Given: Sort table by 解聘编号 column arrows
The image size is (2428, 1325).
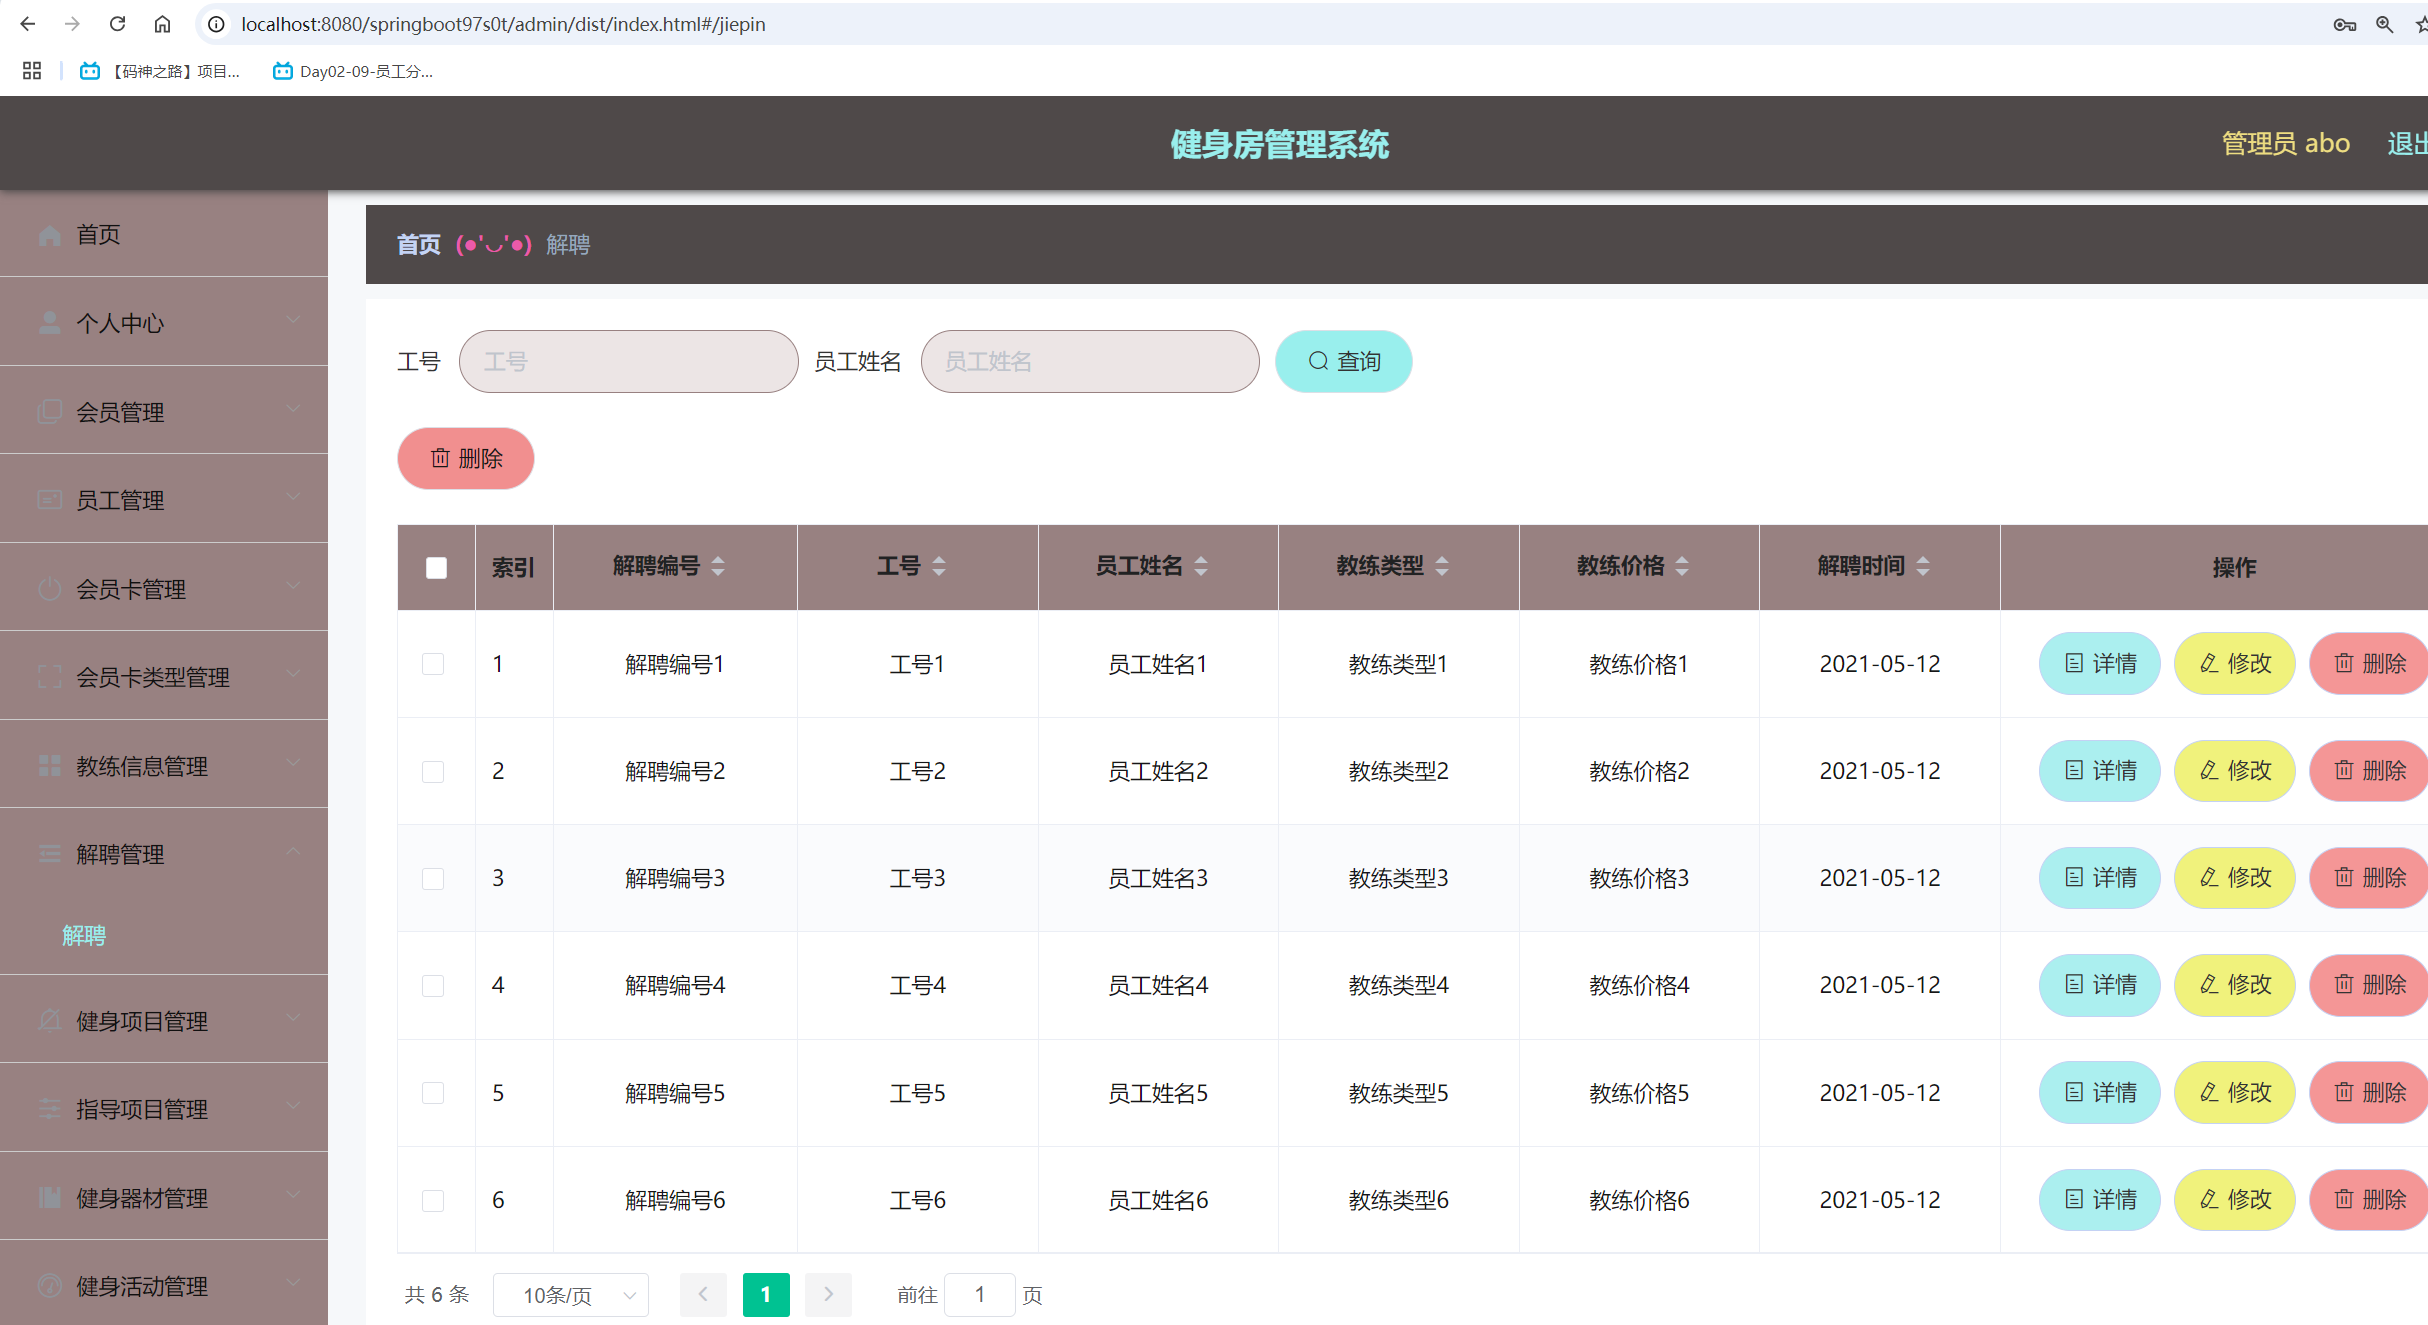Looking at the screenshot, I should point(718,566).
